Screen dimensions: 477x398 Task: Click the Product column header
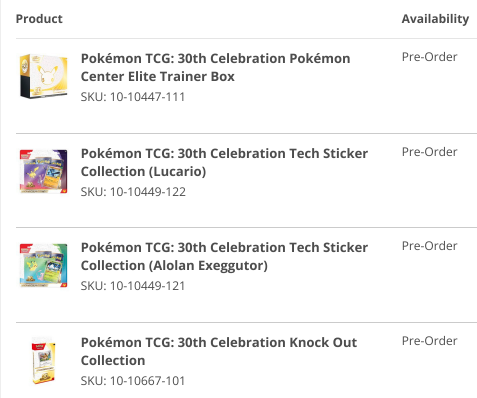click(39, 19)
